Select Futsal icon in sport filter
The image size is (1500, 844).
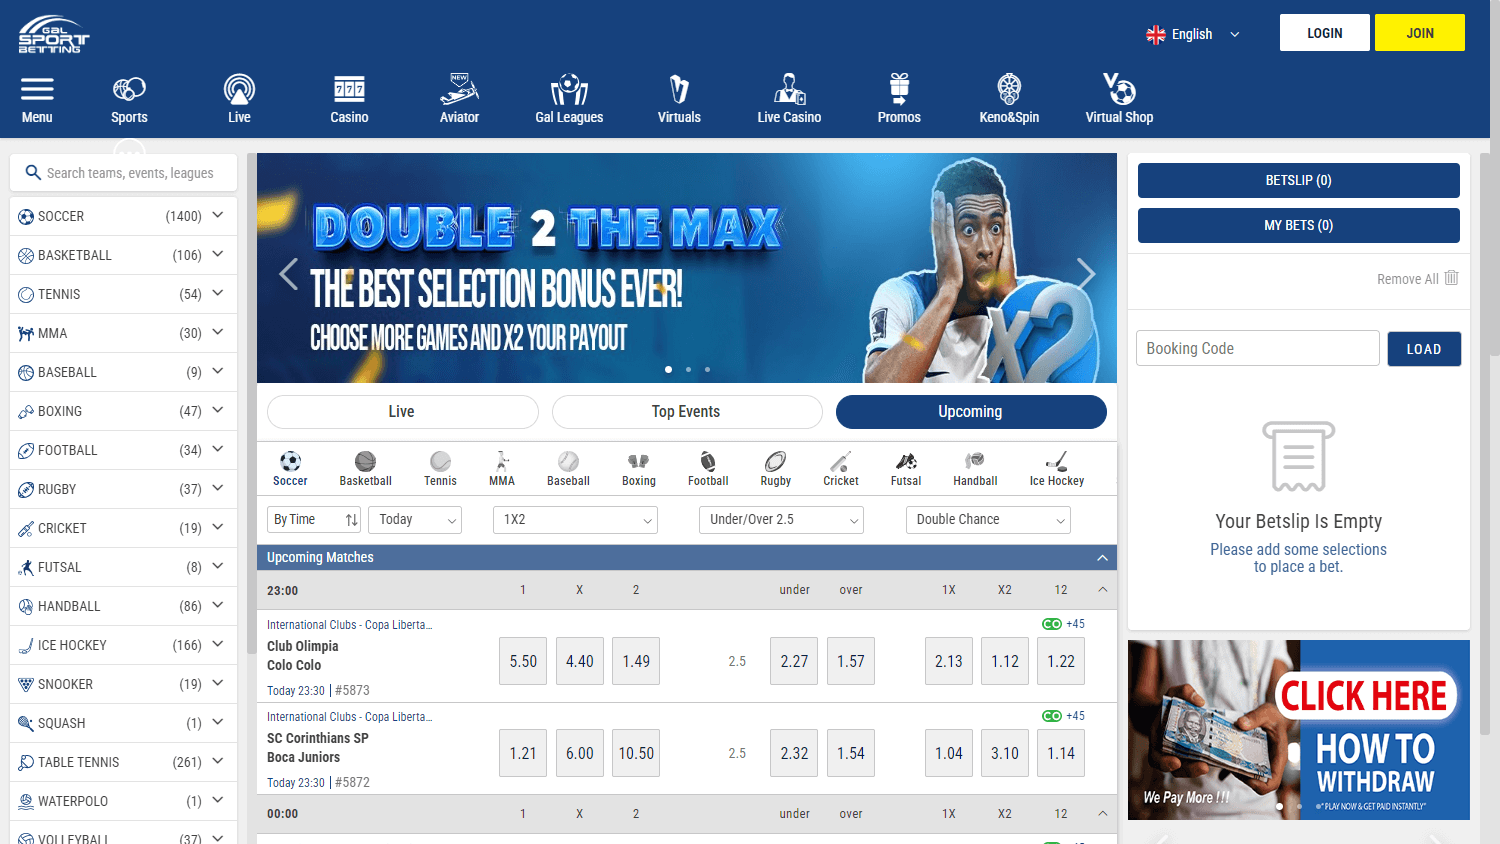(x=906, y=461)
